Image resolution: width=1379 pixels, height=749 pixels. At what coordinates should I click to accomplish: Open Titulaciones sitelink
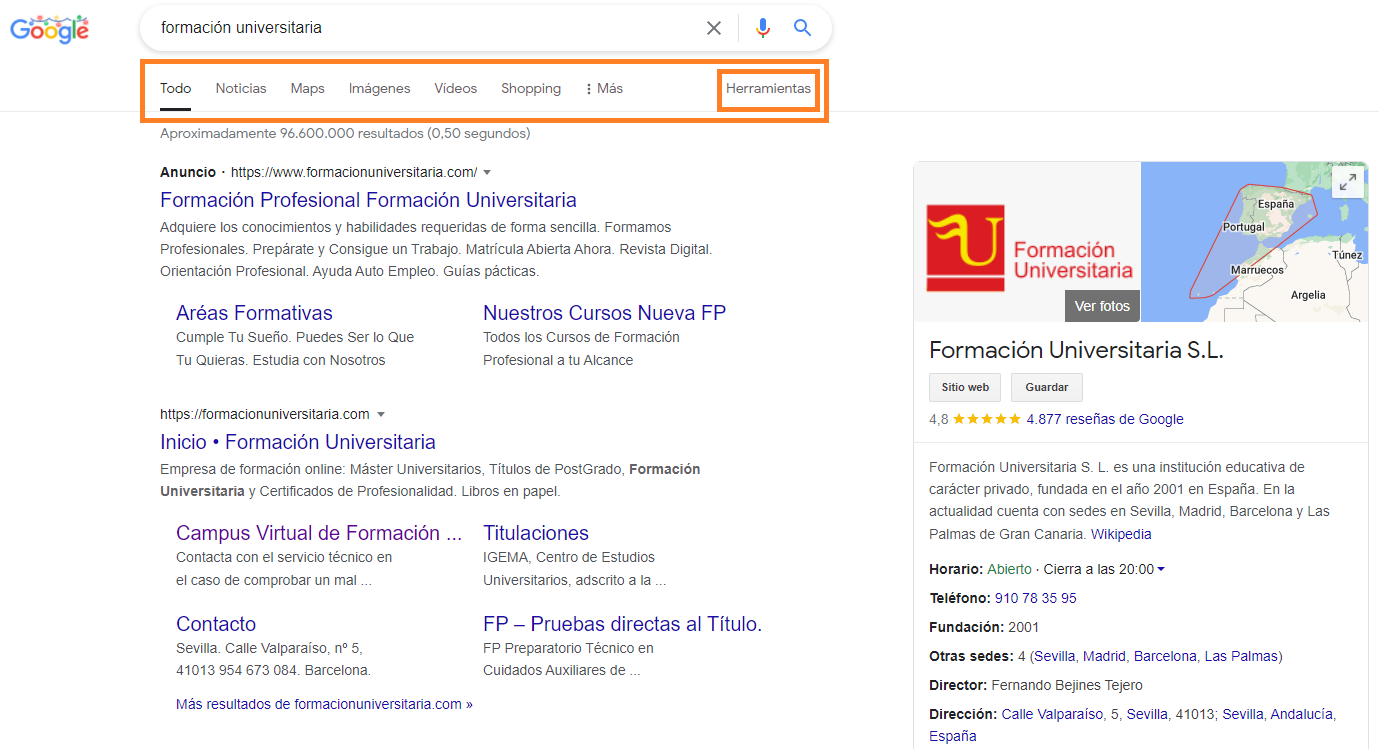tap(536, 533)
